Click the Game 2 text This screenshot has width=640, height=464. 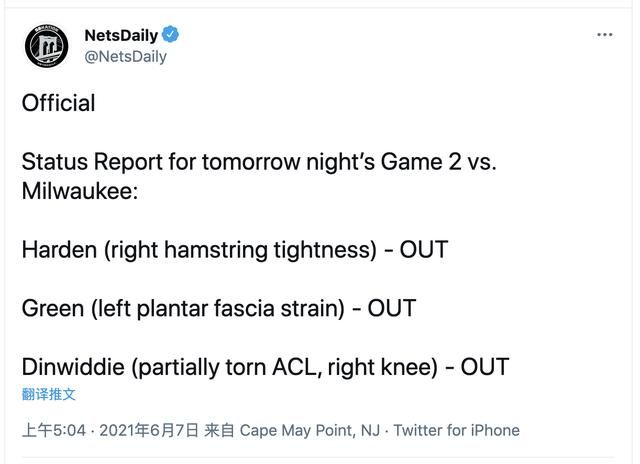421,162
